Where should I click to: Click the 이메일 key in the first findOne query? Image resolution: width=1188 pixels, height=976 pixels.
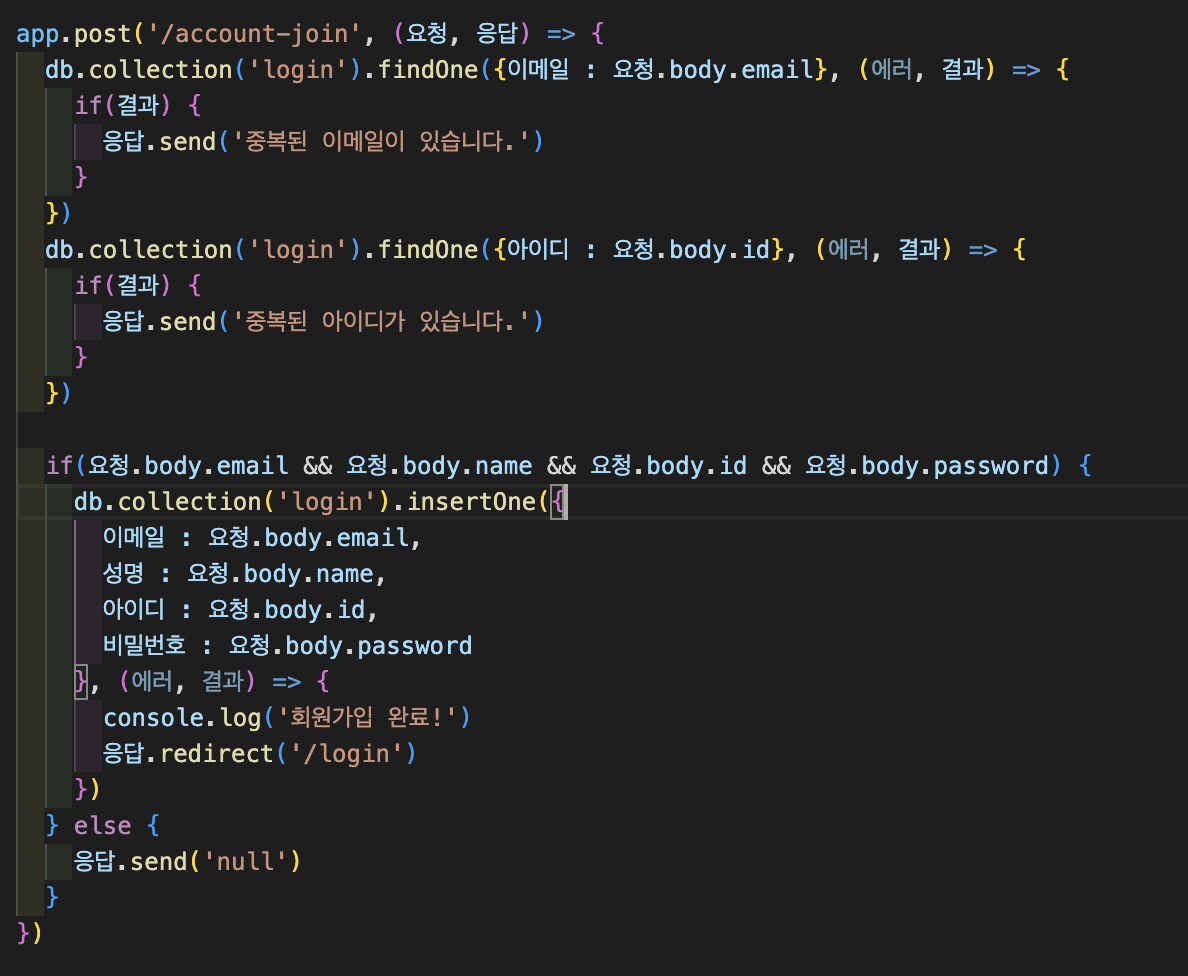pos(538,70)
